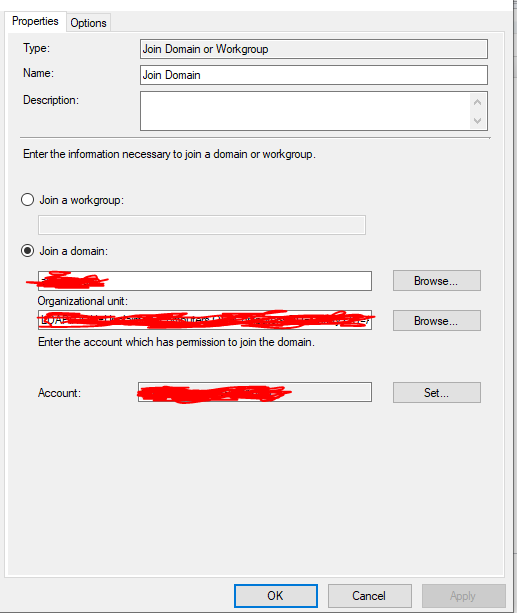Click inside the Description text area

tap(305, 111)
